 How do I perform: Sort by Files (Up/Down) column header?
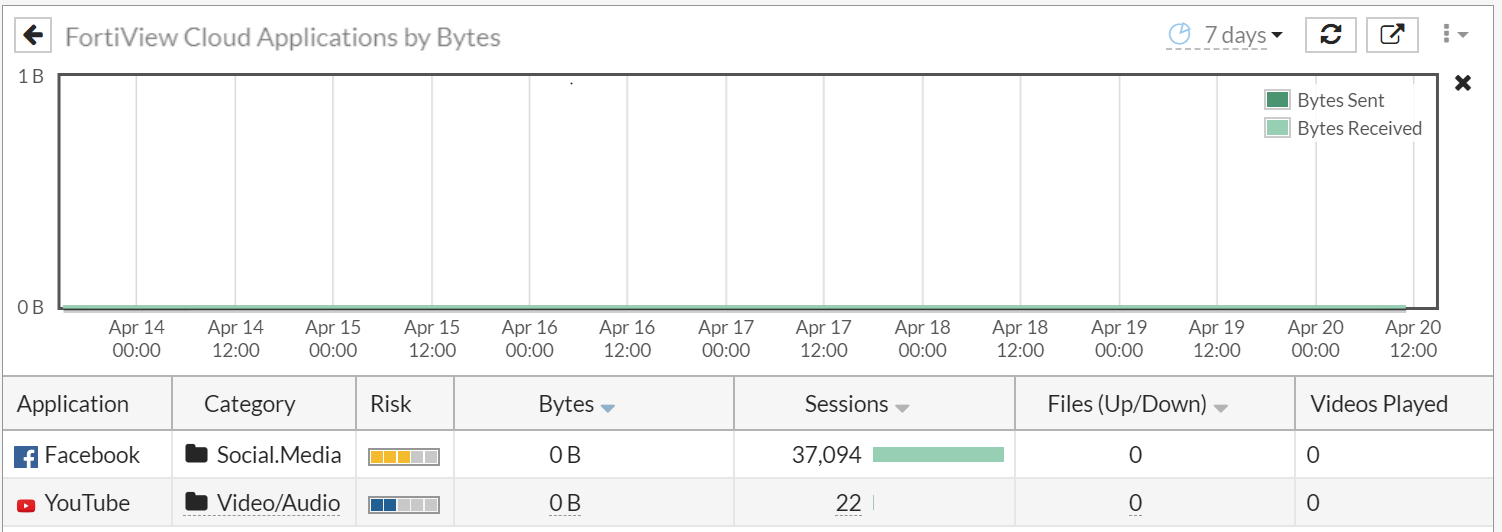pyautogui.click(x=1137, y=405)
